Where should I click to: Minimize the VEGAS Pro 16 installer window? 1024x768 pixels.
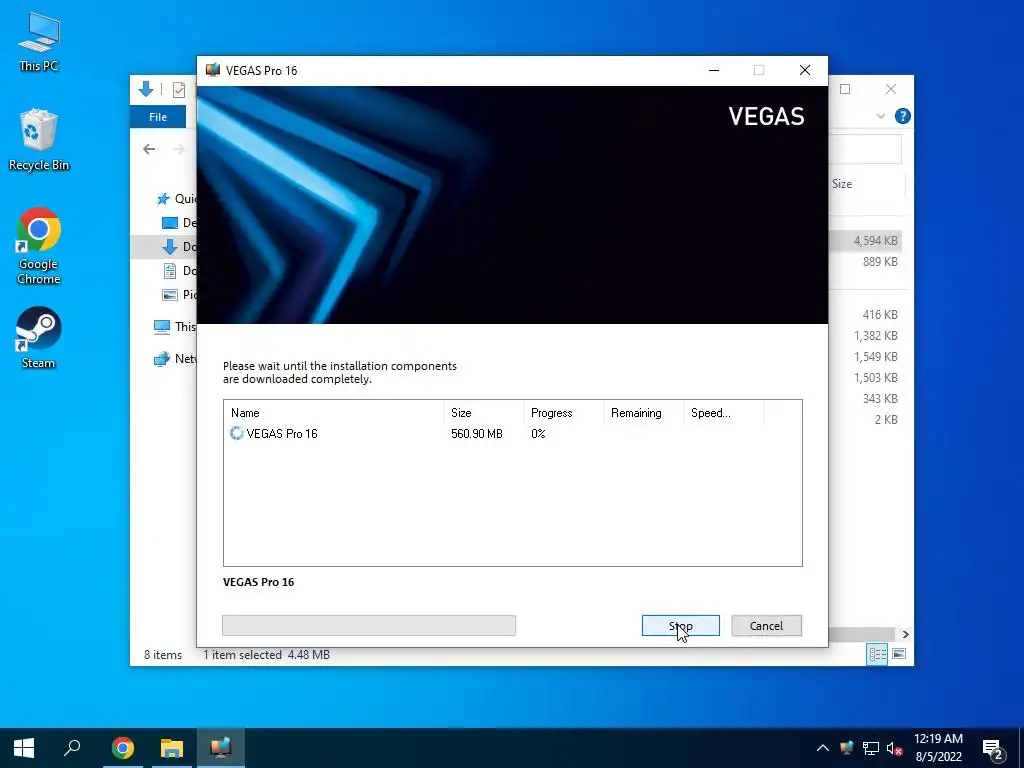[714, 70]
